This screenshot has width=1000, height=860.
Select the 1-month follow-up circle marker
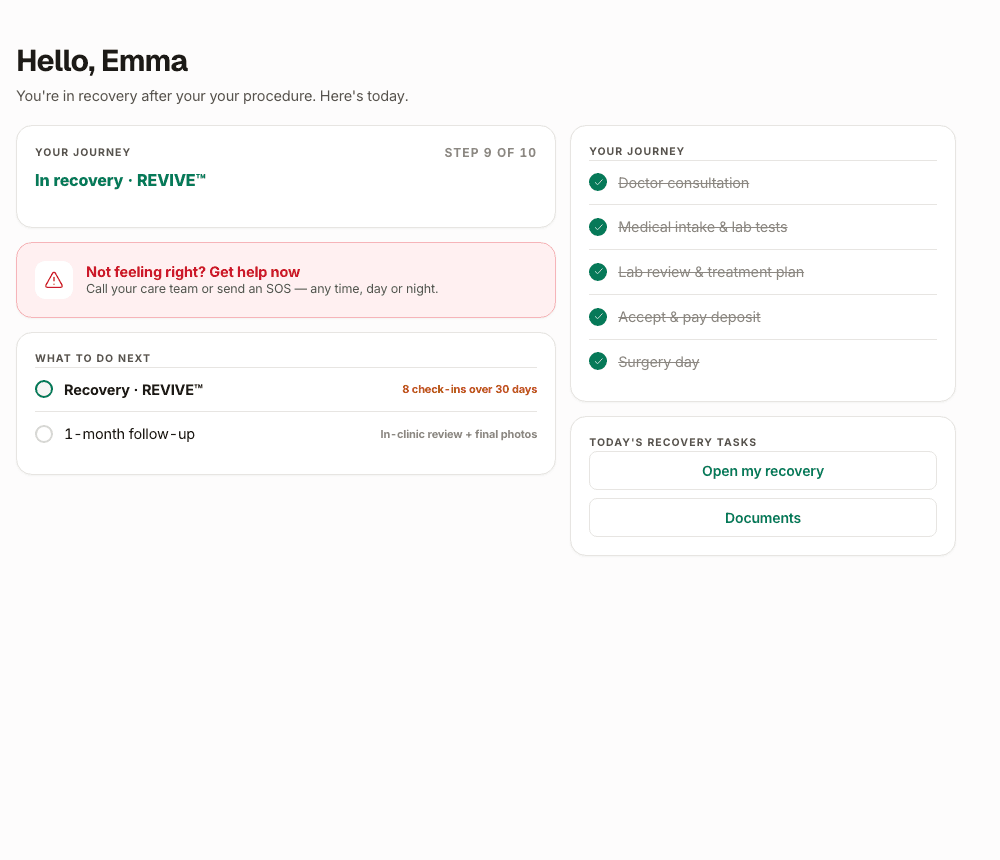(x=44, y=434)
